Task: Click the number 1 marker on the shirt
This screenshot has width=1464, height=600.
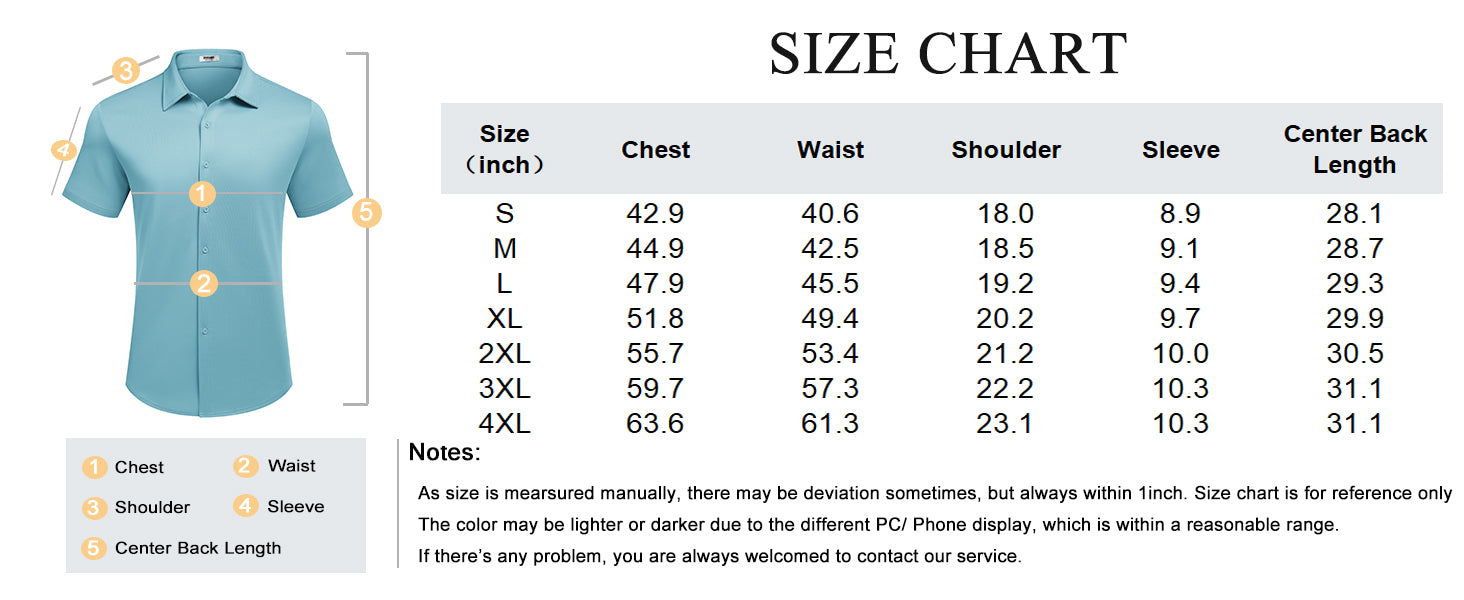Action: (x=203, y=194)
